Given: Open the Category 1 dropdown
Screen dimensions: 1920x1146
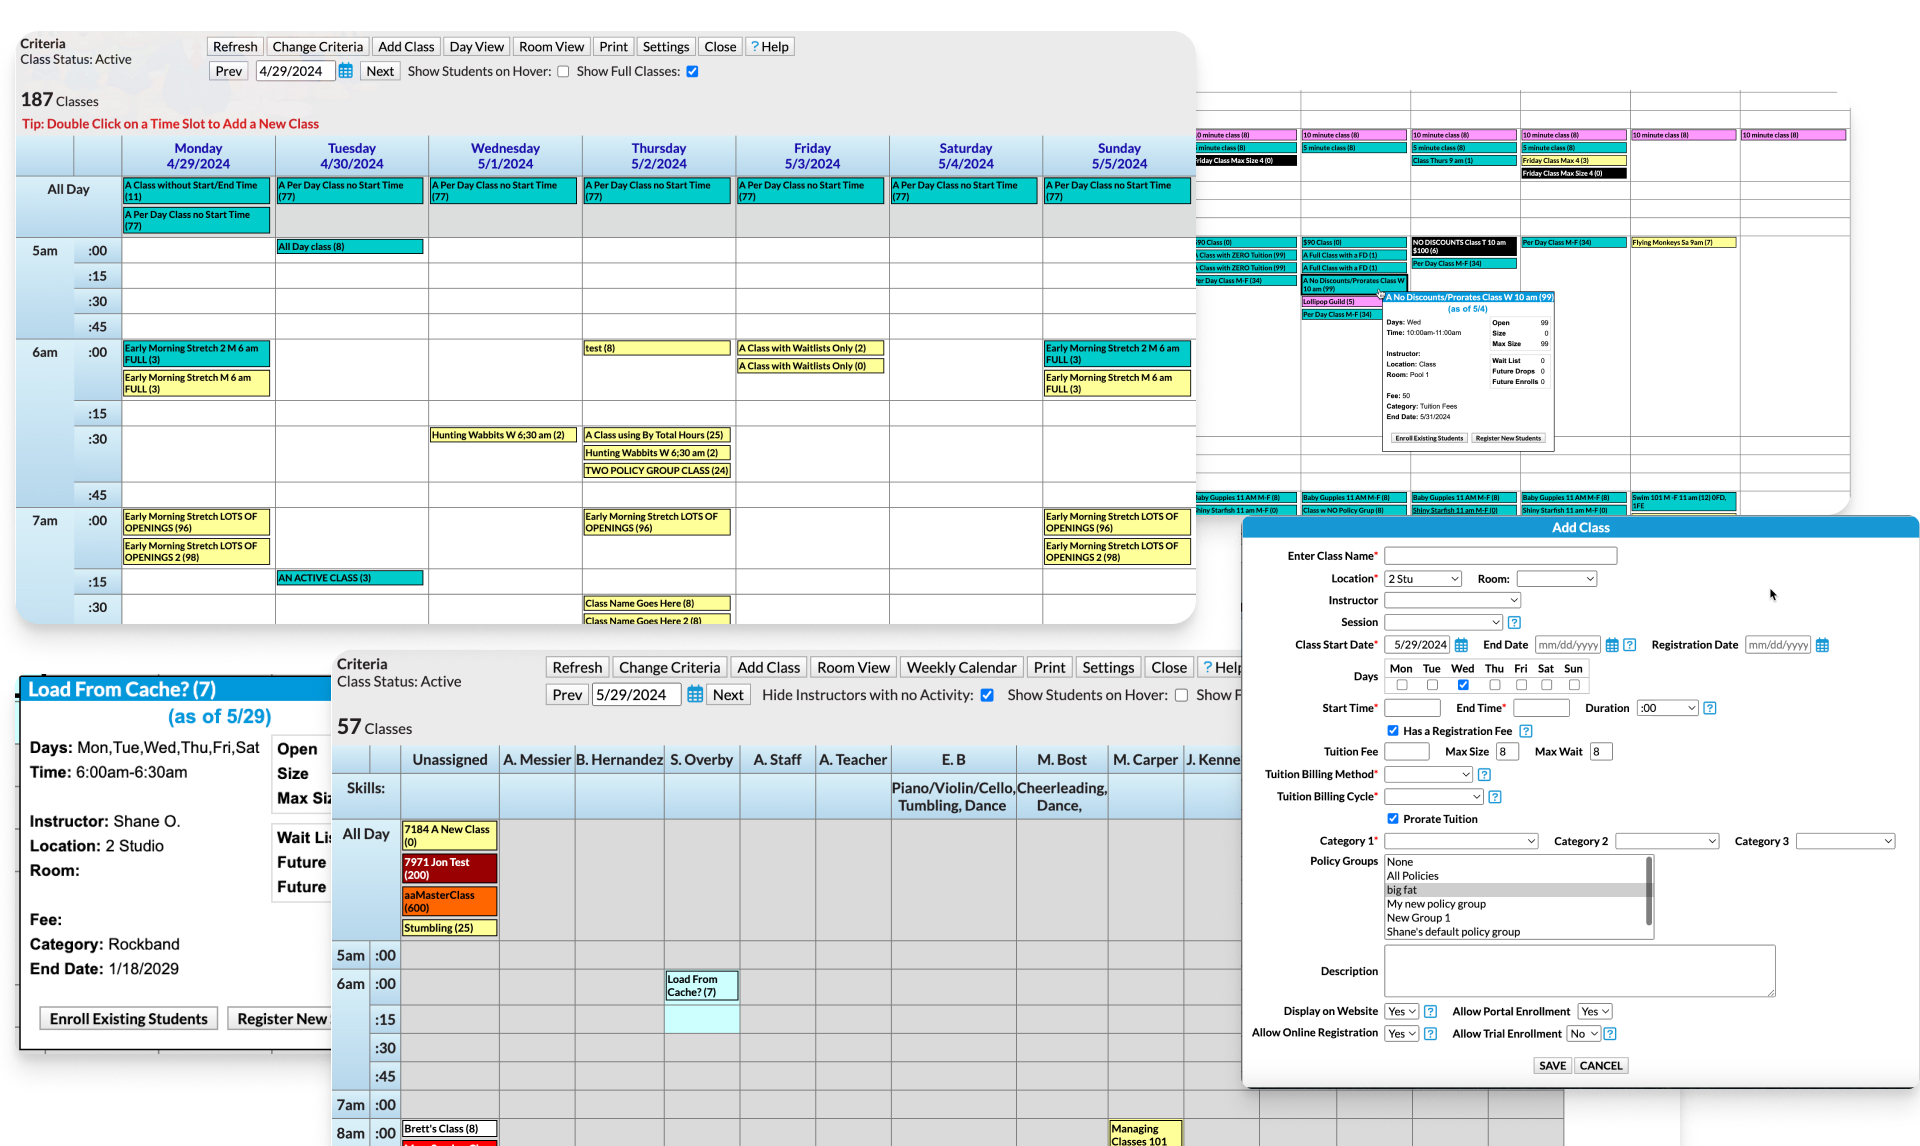Looking at the screenshot, I should point(1460,841).
